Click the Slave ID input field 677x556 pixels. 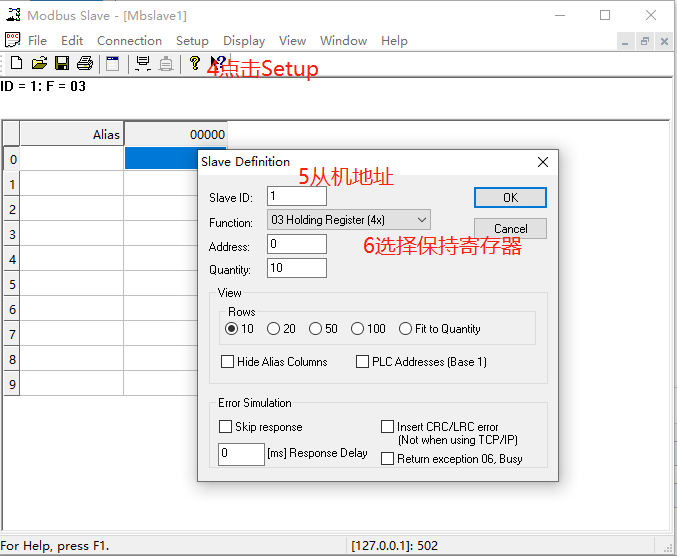[297, 196]
